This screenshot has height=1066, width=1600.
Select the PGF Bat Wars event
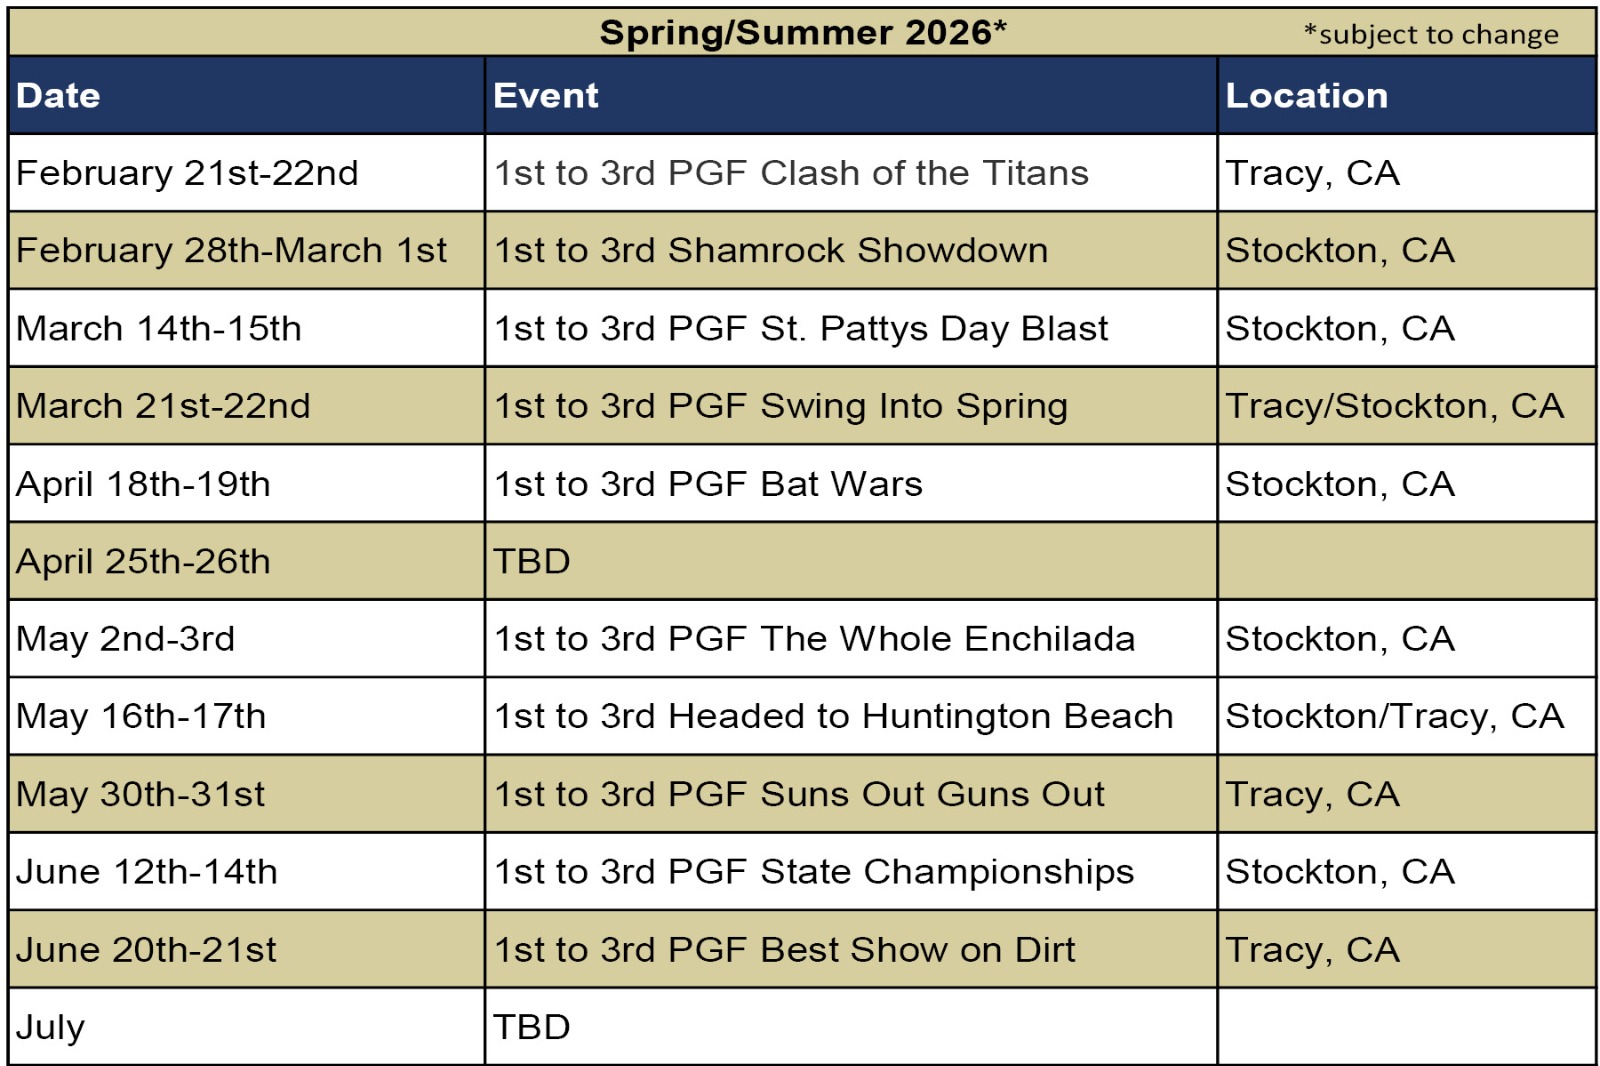click(x=708, y=484)
